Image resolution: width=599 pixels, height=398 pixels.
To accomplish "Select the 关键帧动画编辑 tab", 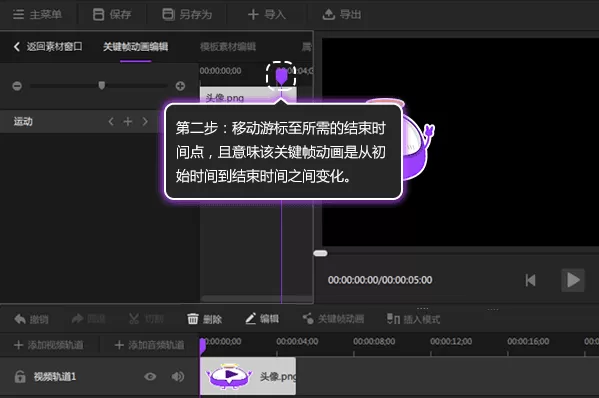I will tap(136, 47).
